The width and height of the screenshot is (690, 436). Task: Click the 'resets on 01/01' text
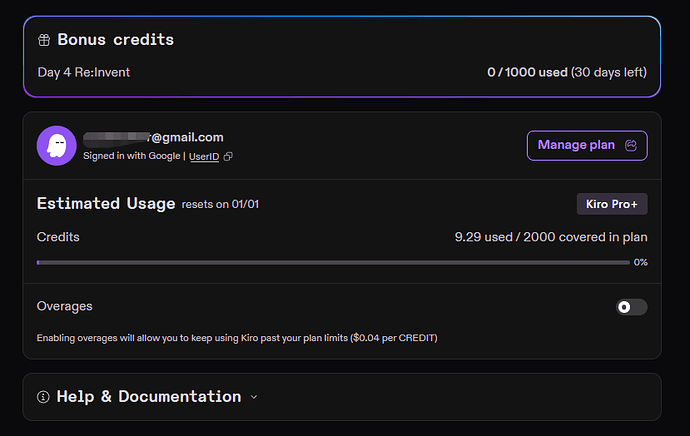220,205
